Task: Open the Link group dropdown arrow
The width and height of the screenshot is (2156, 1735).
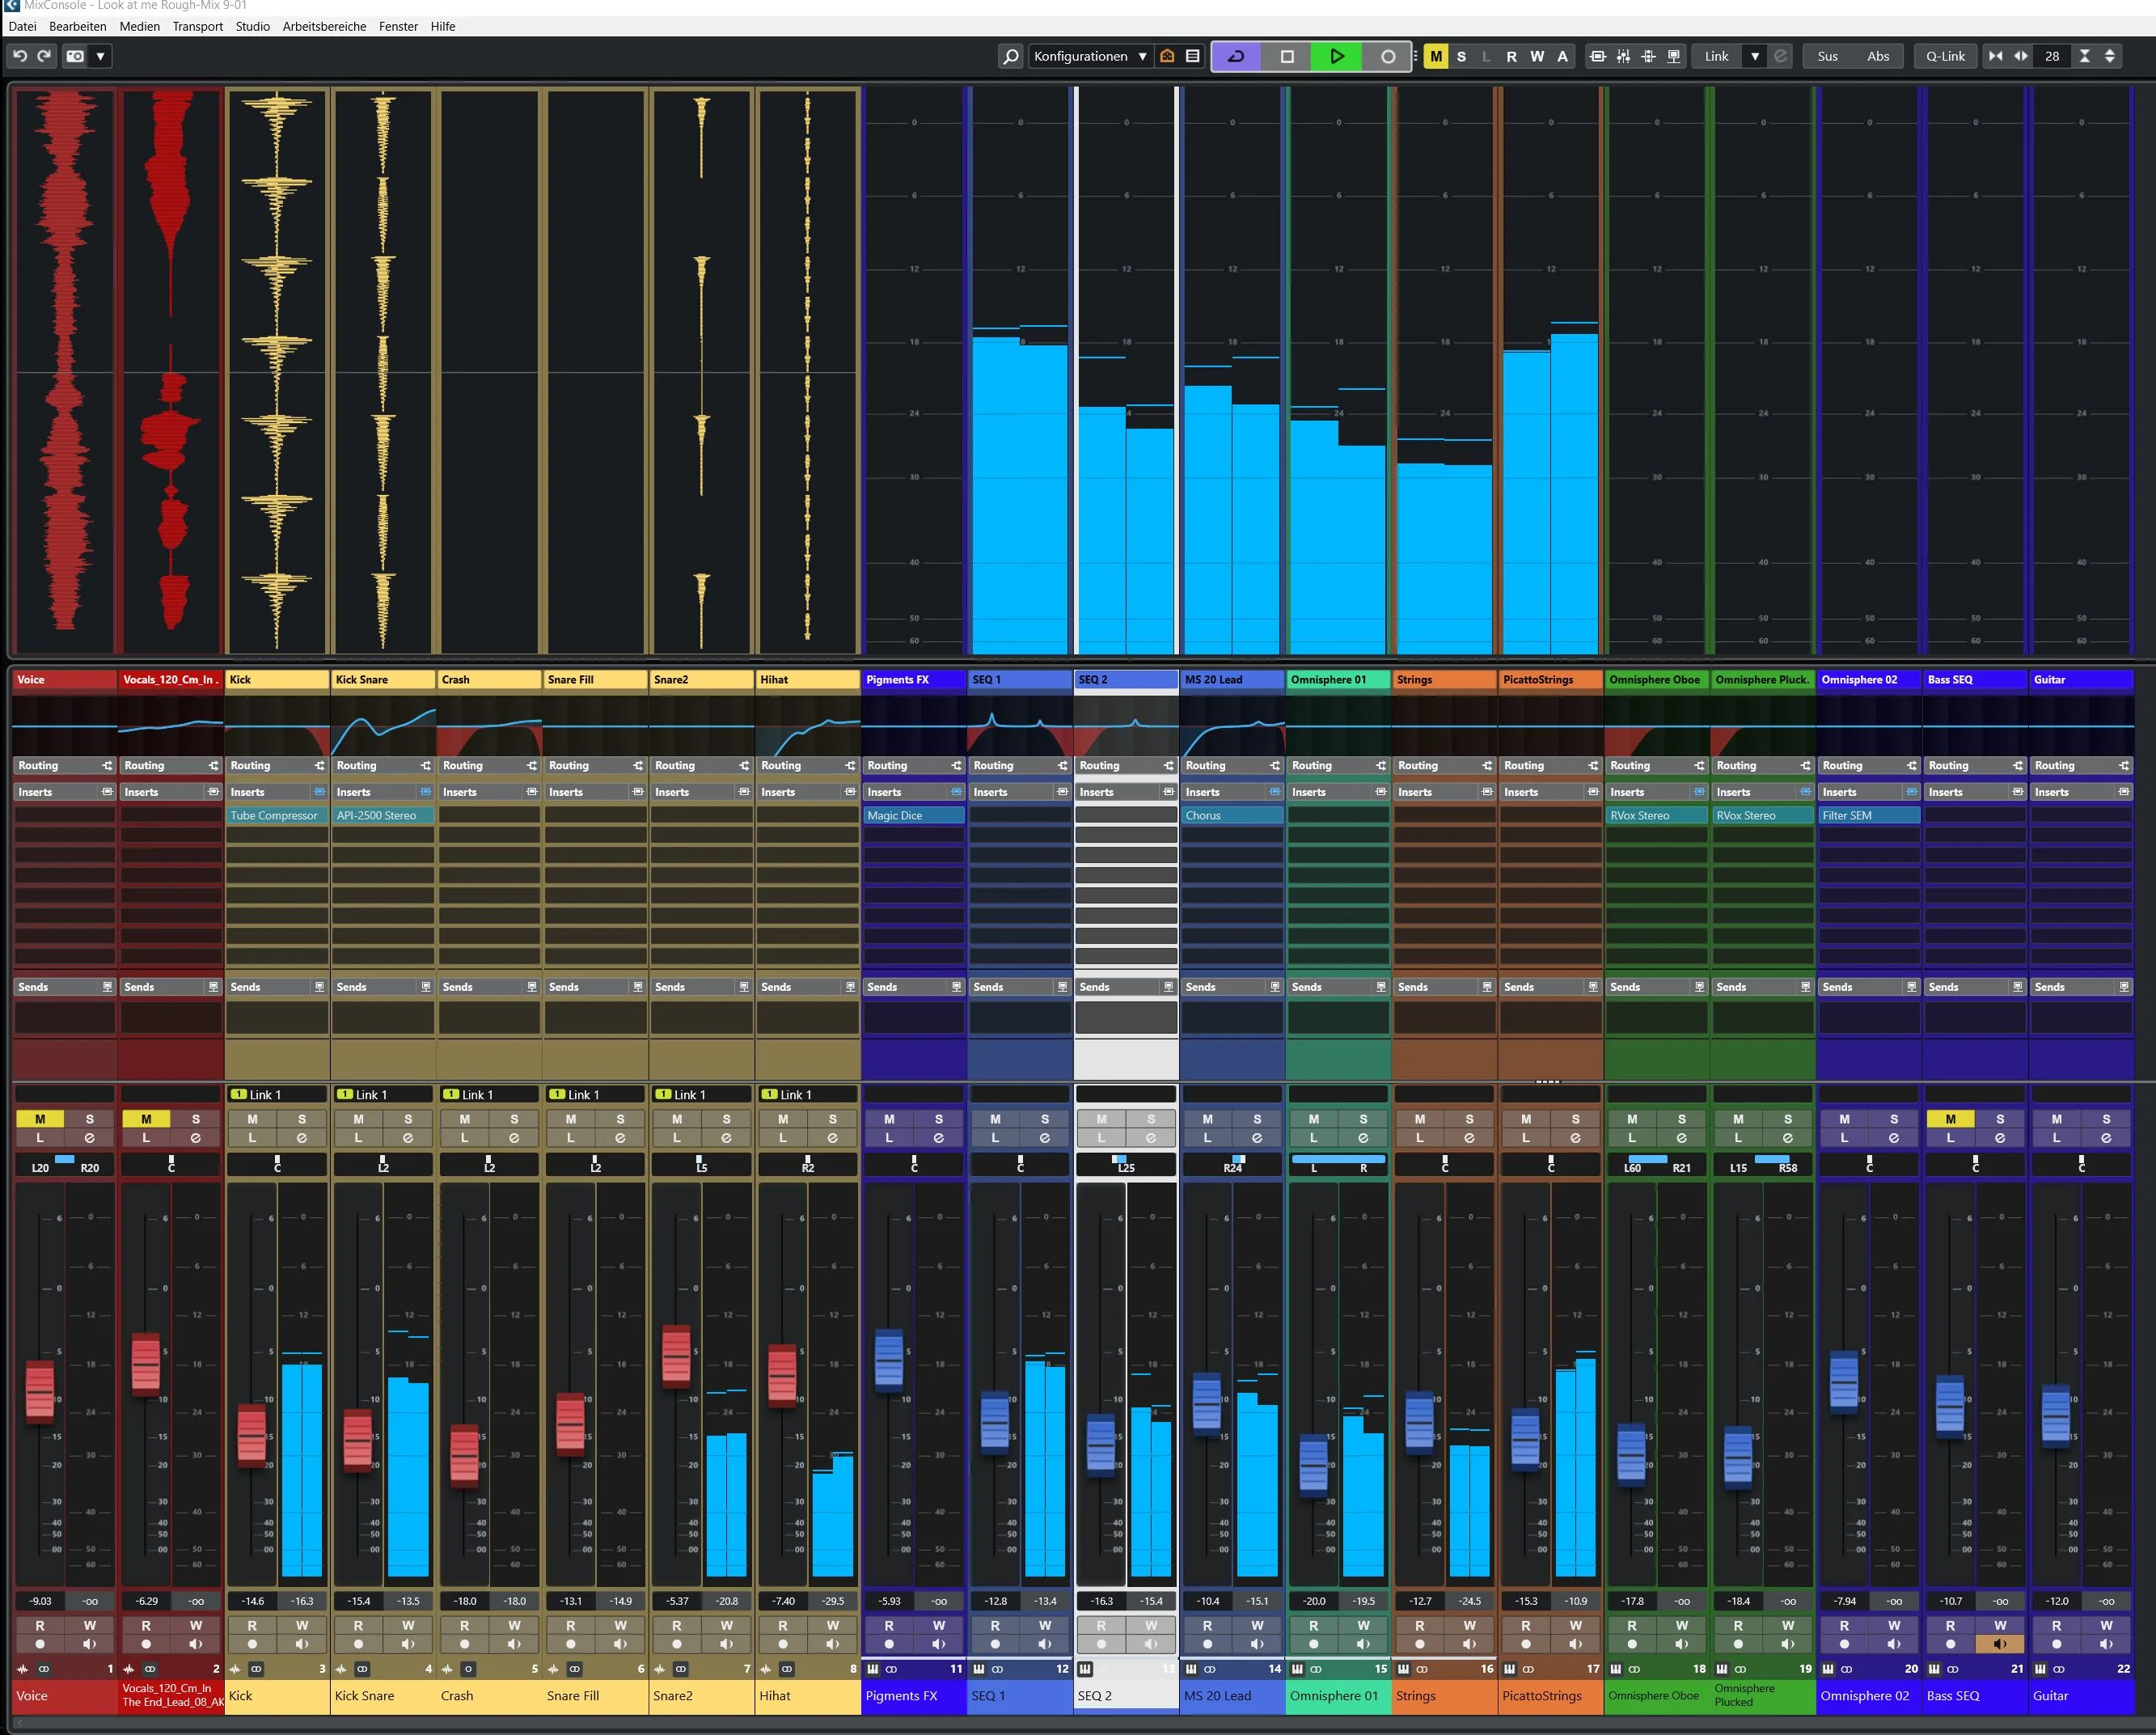Action: point(1754,56)
